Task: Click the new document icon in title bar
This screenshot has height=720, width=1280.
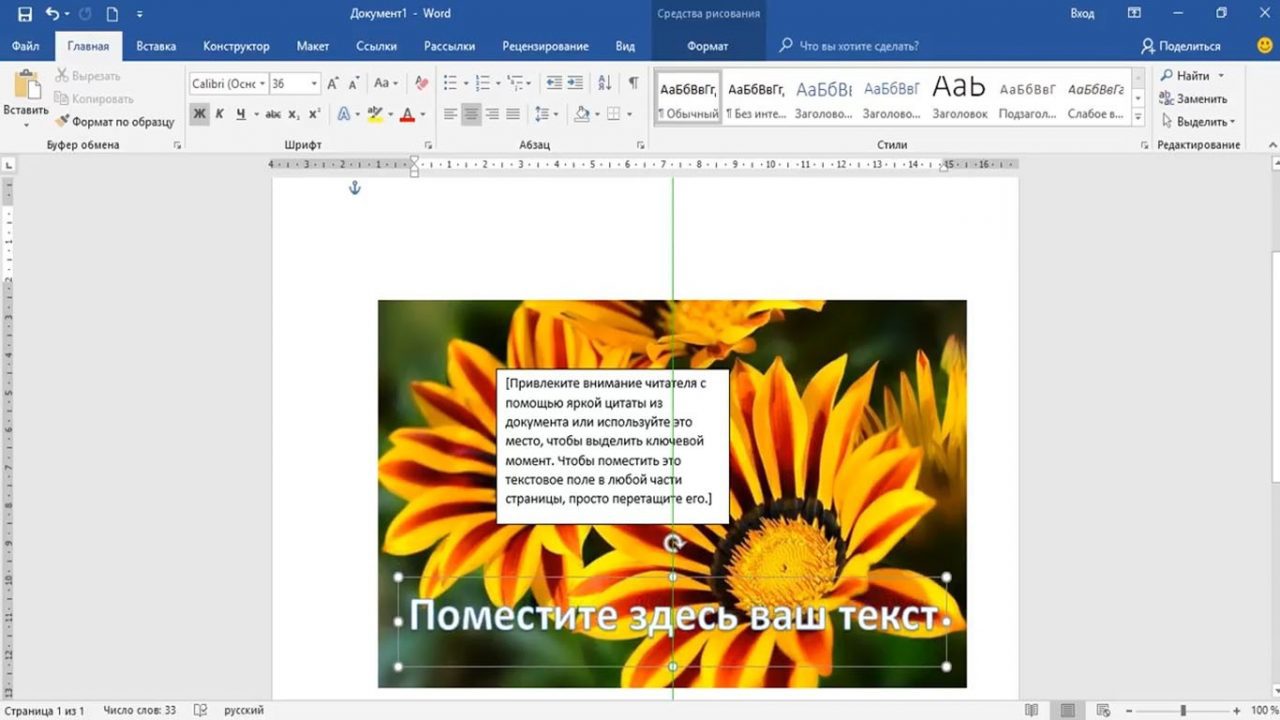Action: pyautogui.click(x=112, y=14)
